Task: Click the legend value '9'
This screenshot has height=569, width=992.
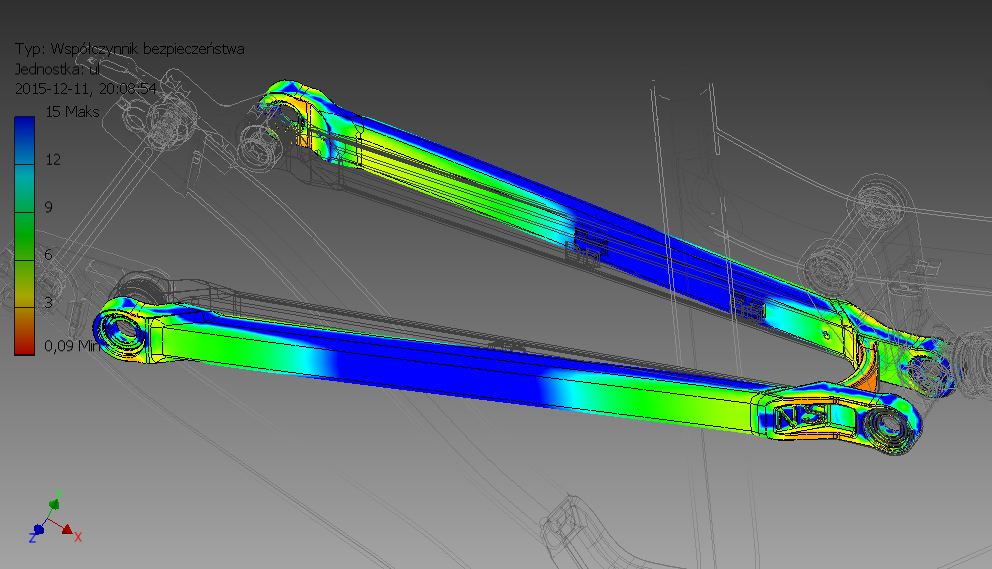Action: (x=49, y=207)
